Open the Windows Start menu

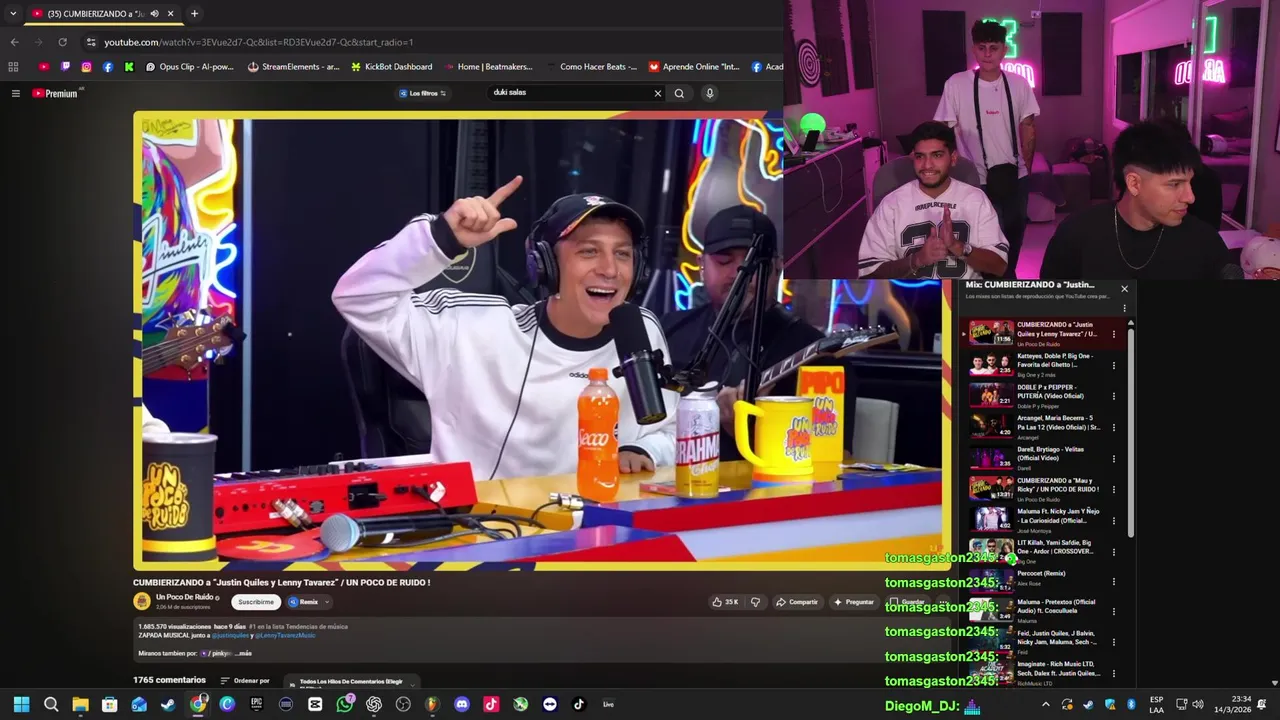[21, 704]
